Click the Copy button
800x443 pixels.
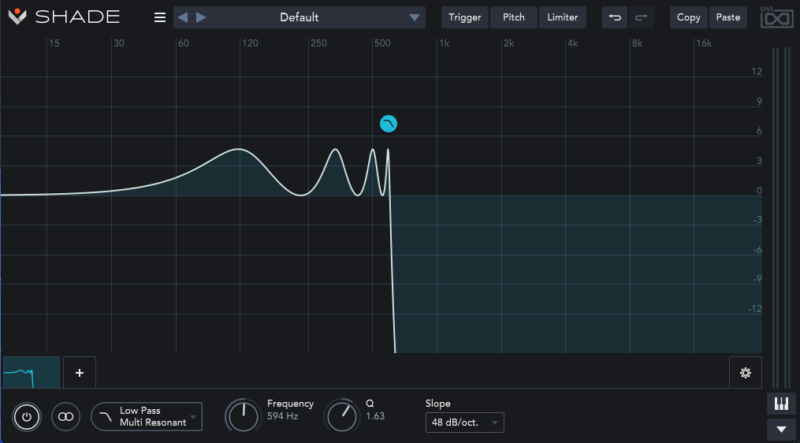tap(689, 17)
